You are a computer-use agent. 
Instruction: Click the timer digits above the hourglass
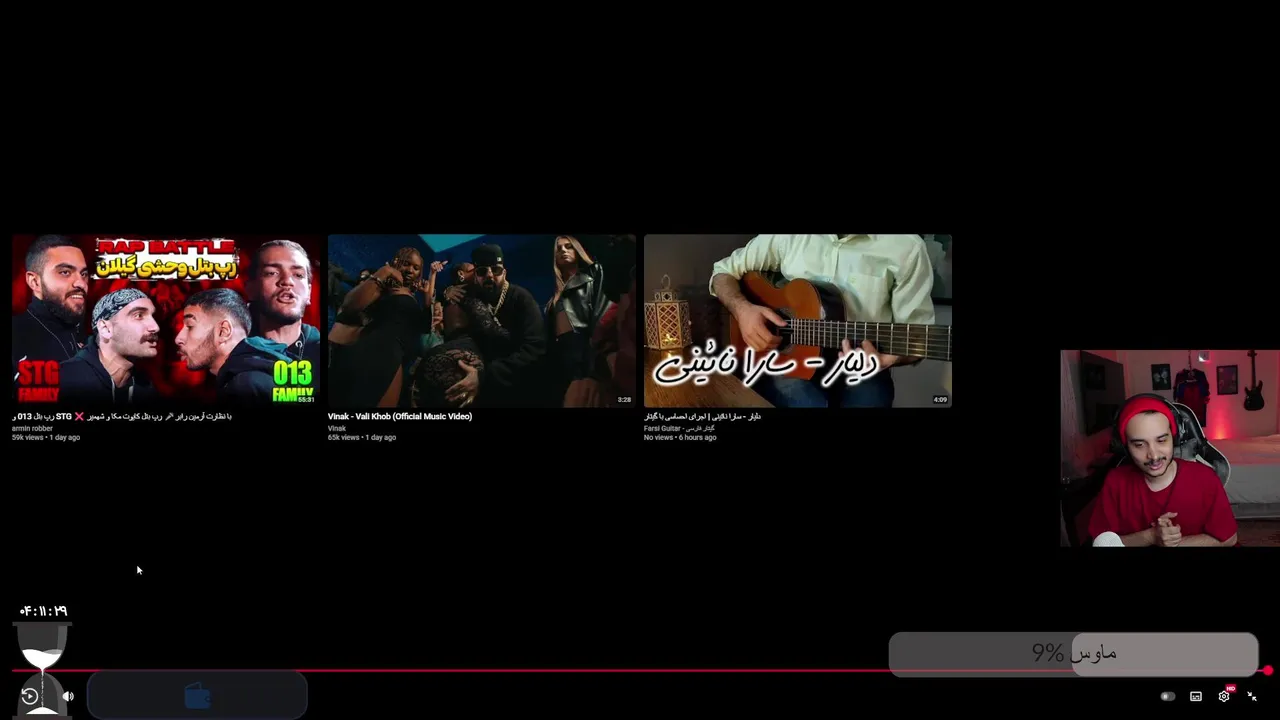pos(43,611)
